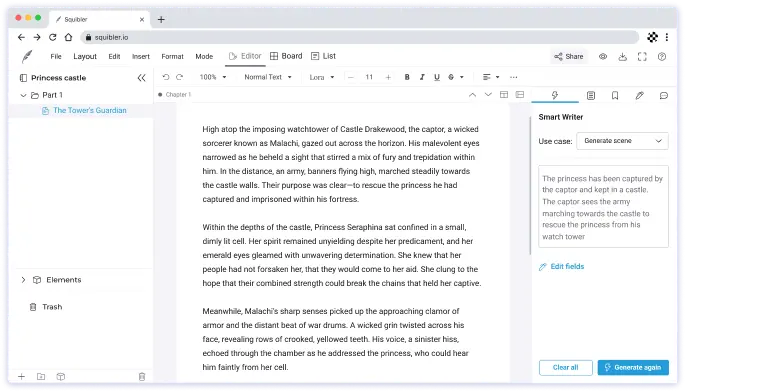This screenshot has width=769, height=392.
Task: Toggle italic formatting
Action: pos(422,77)
